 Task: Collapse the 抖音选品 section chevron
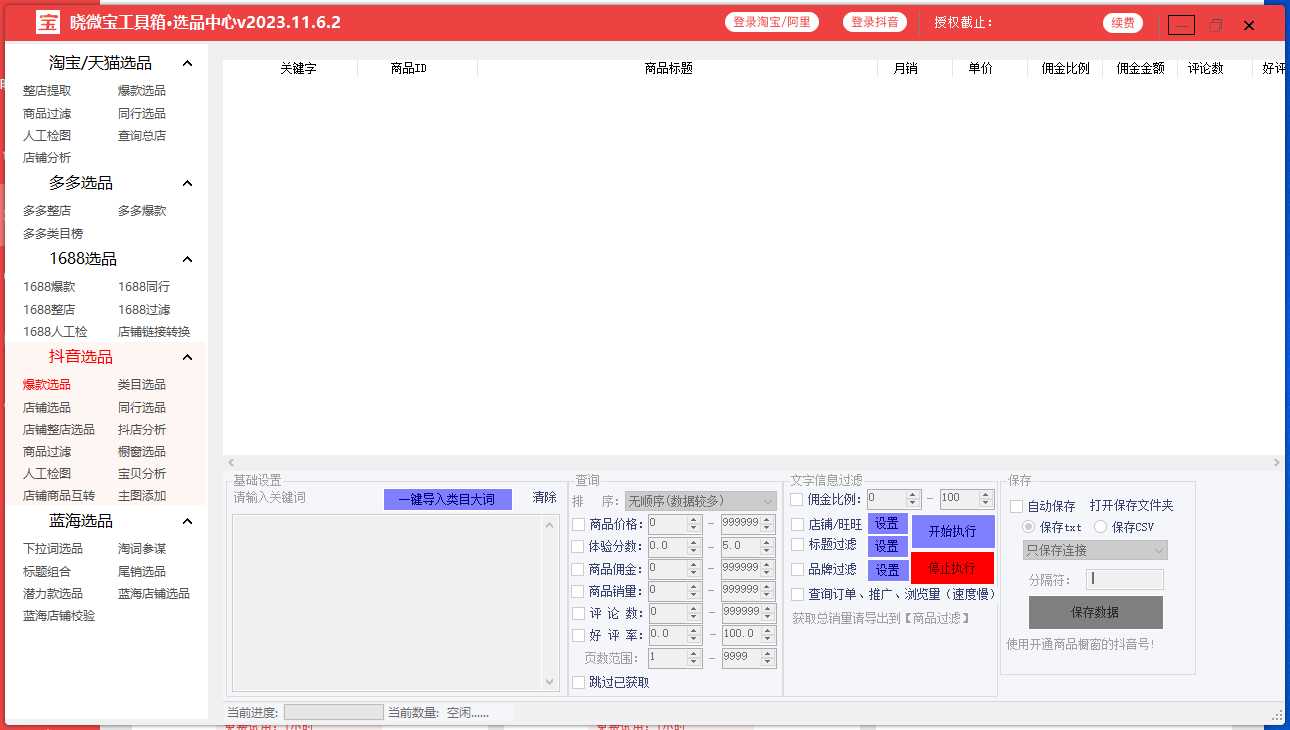(x=187, y=357)
